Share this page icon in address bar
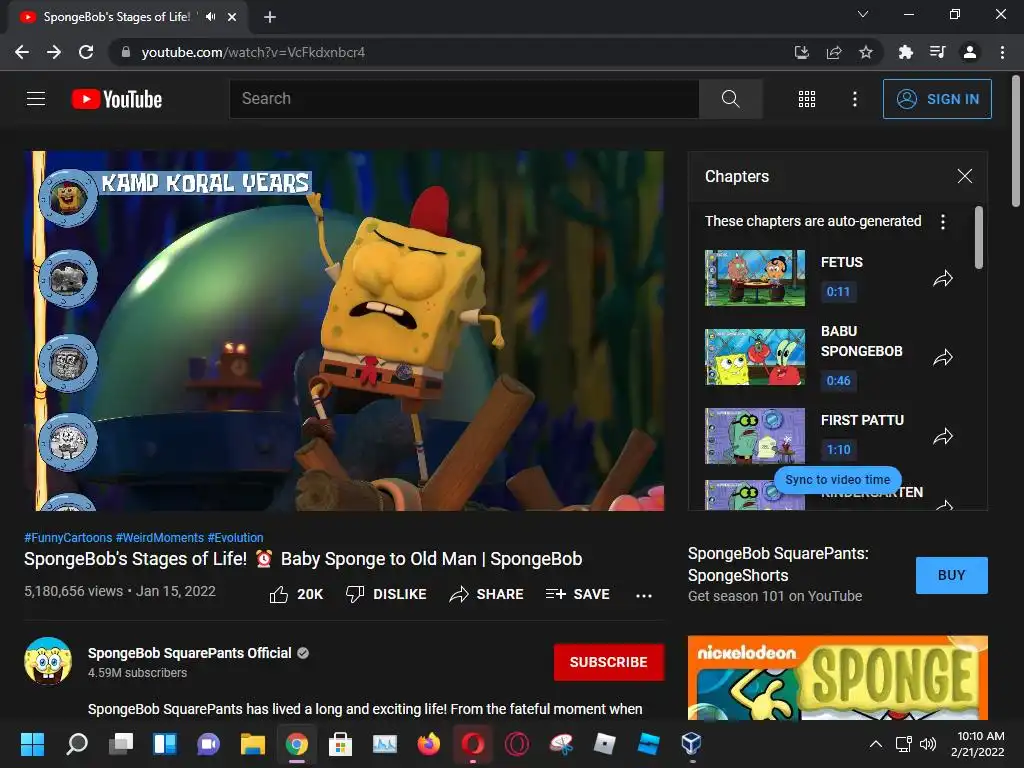This screenshot has width=1024, height=768. [833, 52]
